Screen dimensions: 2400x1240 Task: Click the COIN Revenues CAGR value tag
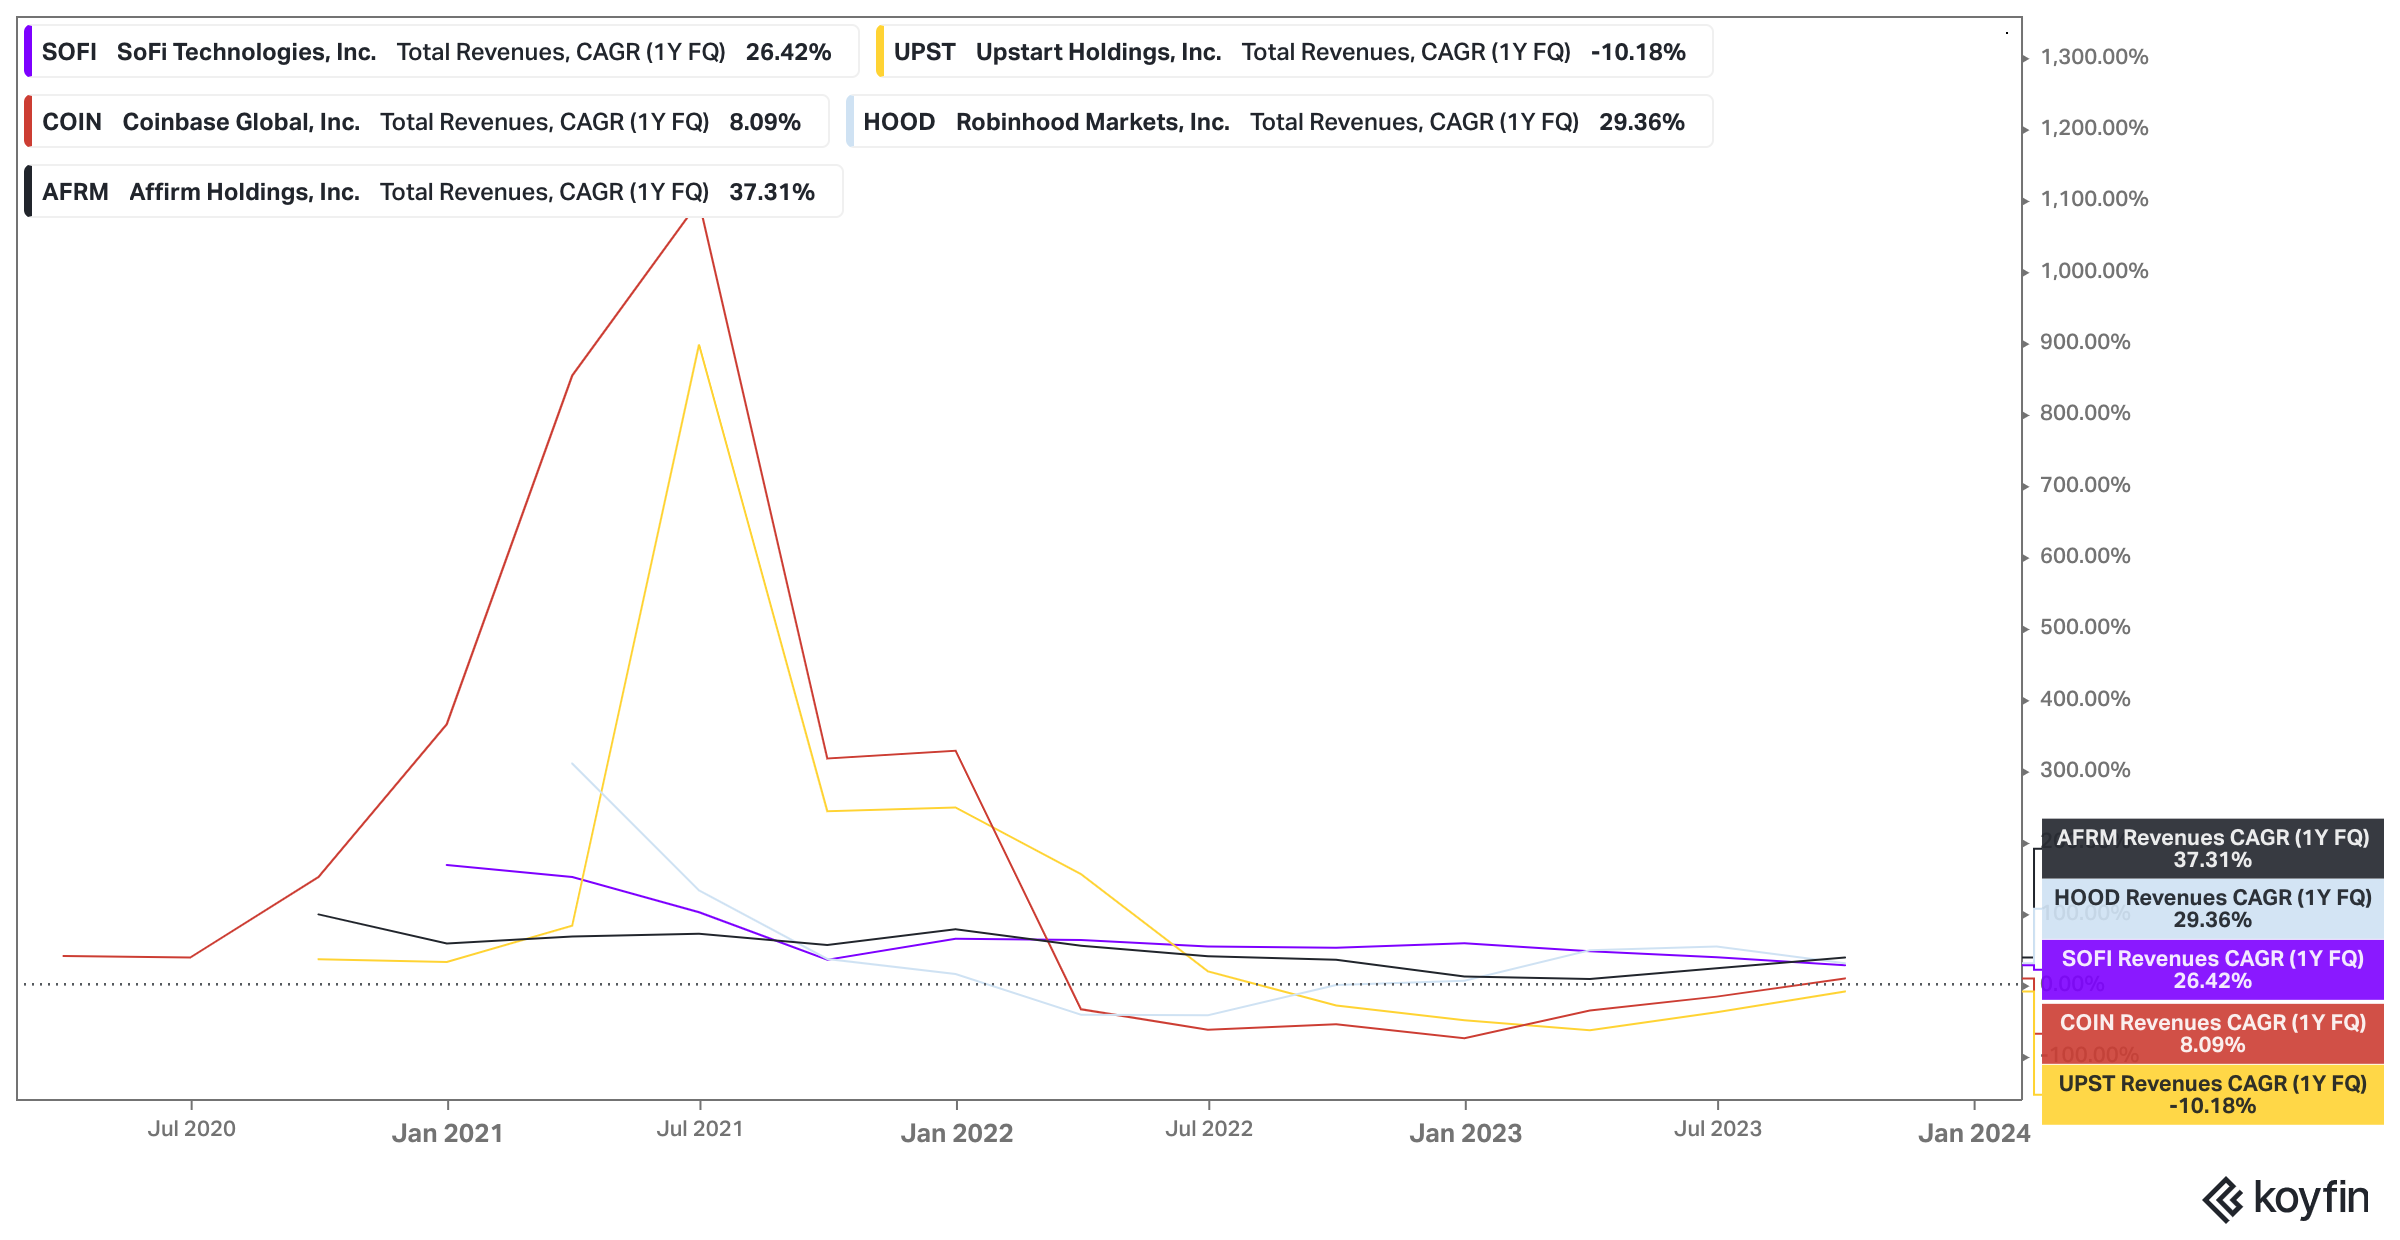click(x=2212, y=1033)
